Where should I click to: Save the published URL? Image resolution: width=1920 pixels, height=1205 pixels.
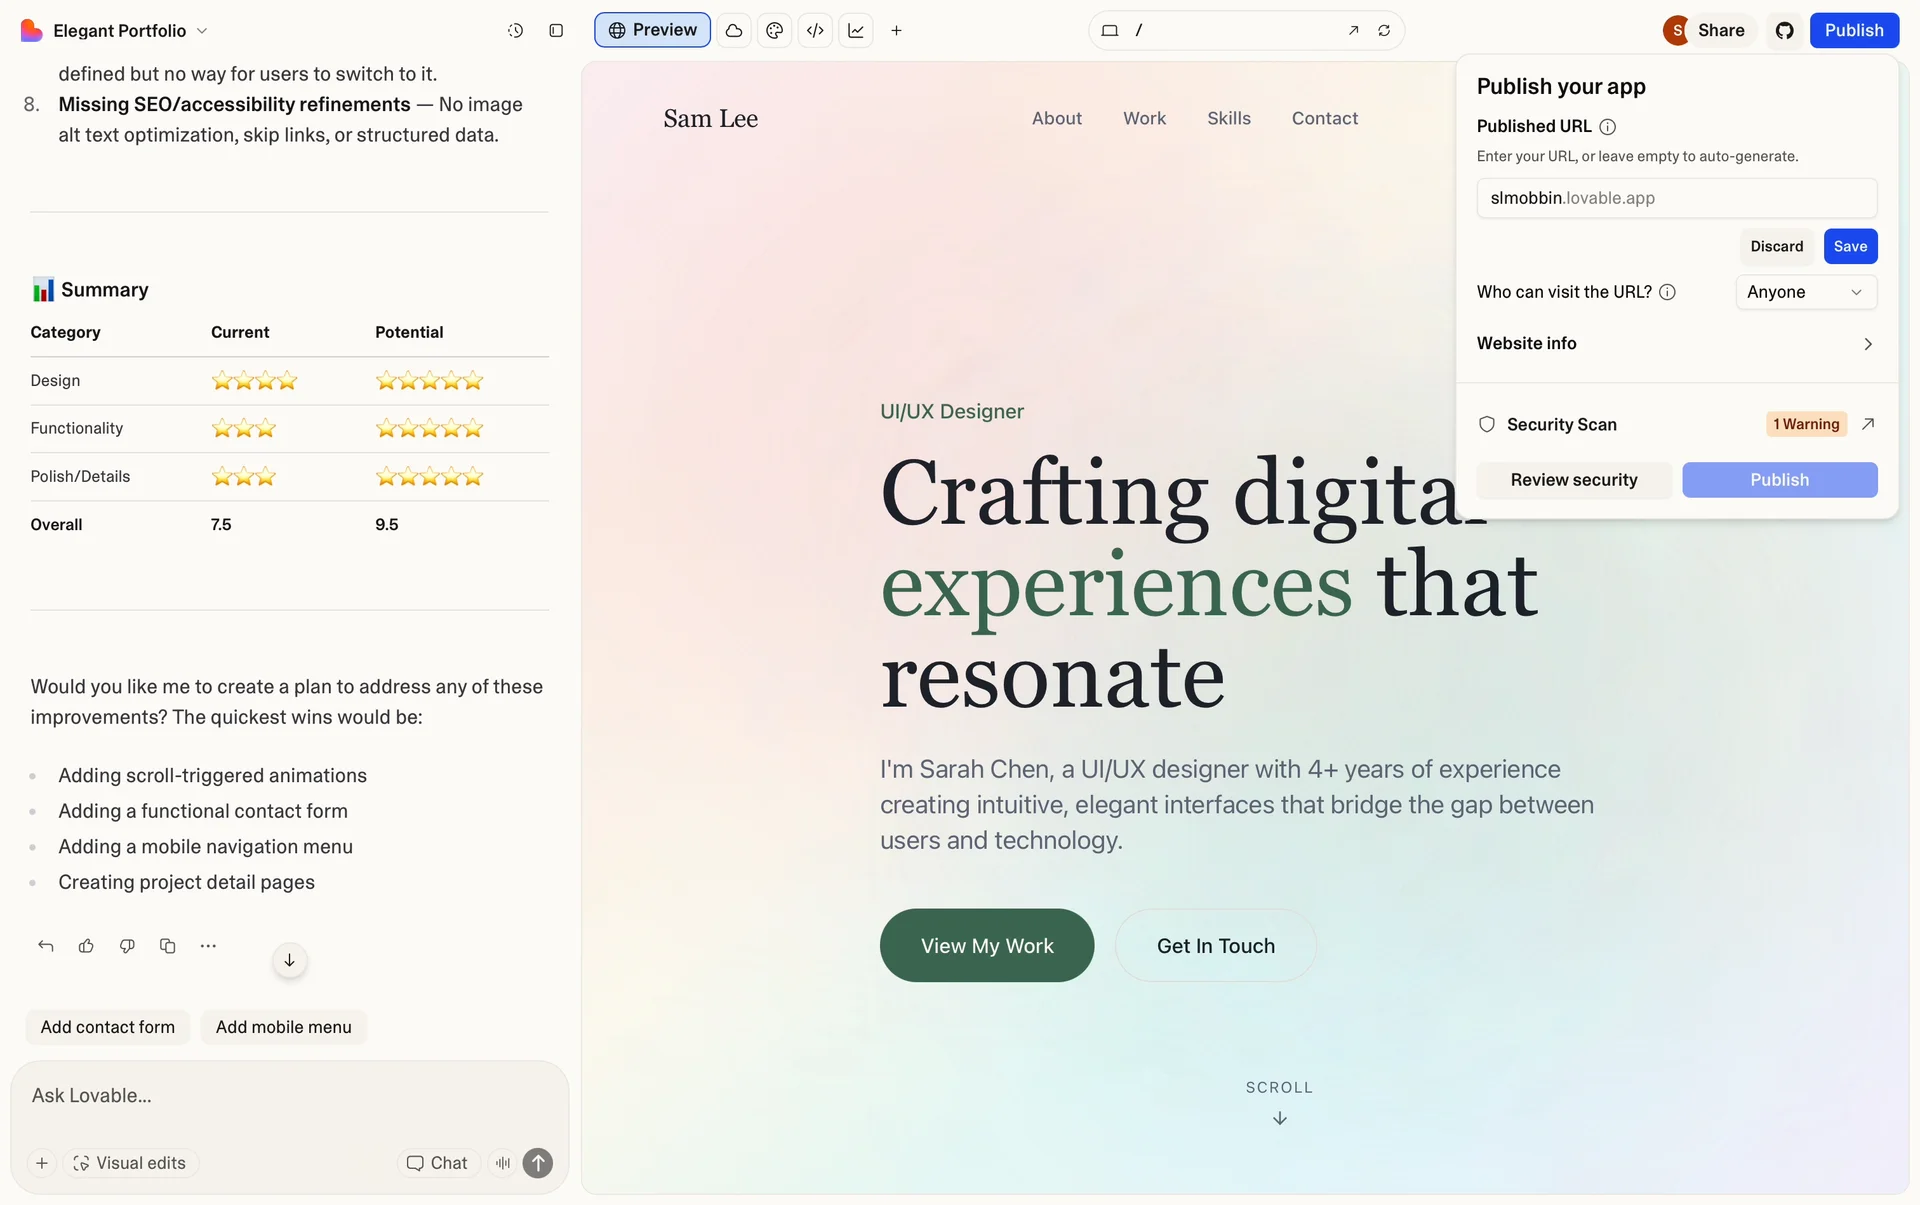tap(1849, 247)
